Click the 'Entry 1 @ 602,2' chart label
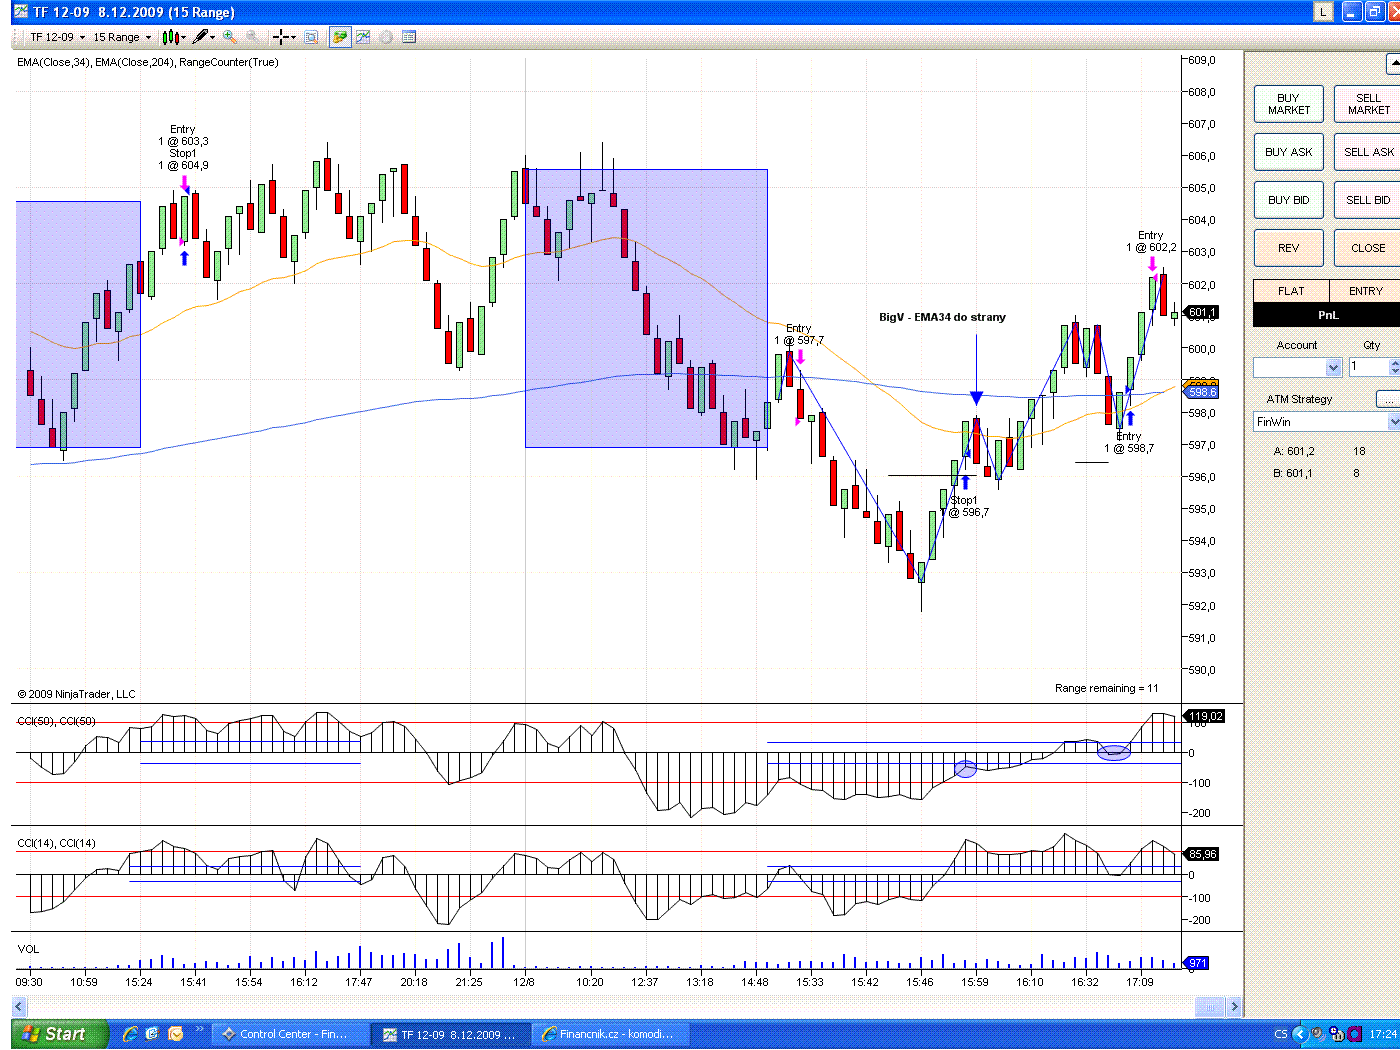1400x1050 pixels. click(x=1151, y=241)
